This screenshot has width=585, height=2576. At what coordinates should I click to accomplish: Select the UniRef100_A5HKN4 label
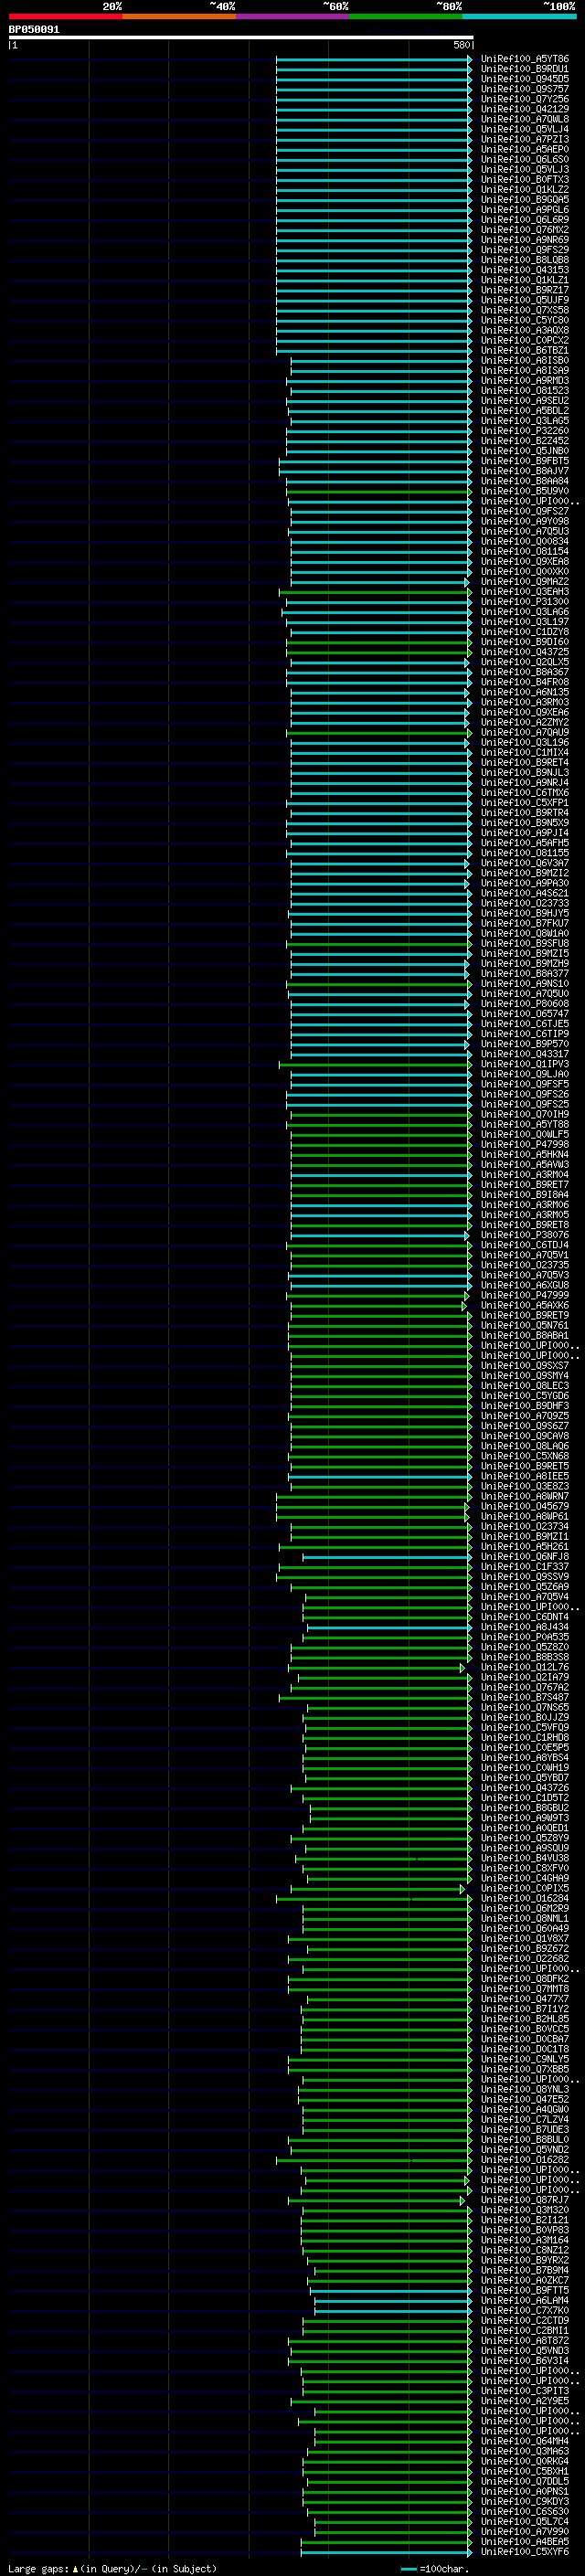pyautogui.click(x=525, y=1154)
